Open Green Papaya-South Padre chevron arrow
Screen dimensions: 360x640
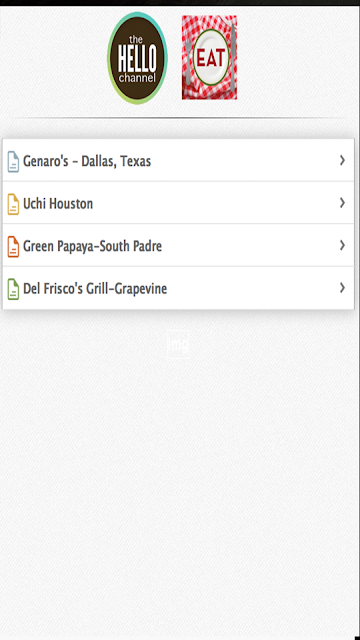coord(342,245)
